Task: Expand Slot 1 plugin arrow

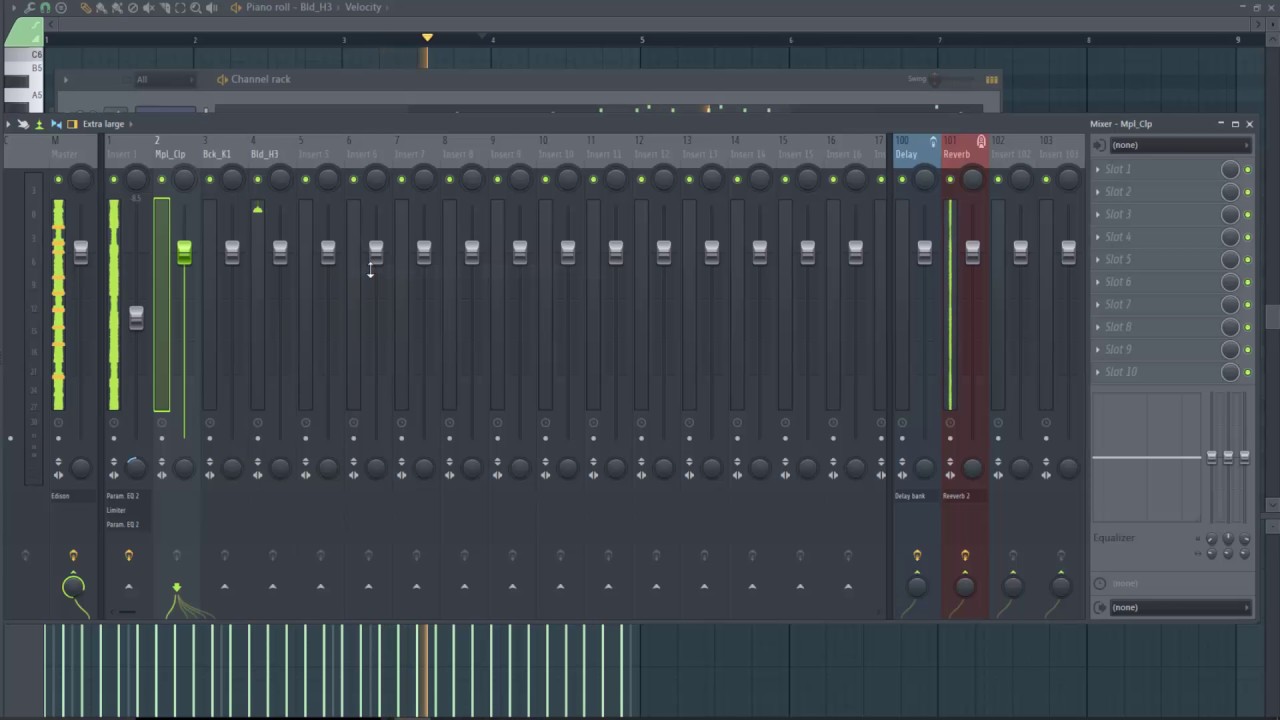Action: pyautogui.click(x=1098, y=170)
